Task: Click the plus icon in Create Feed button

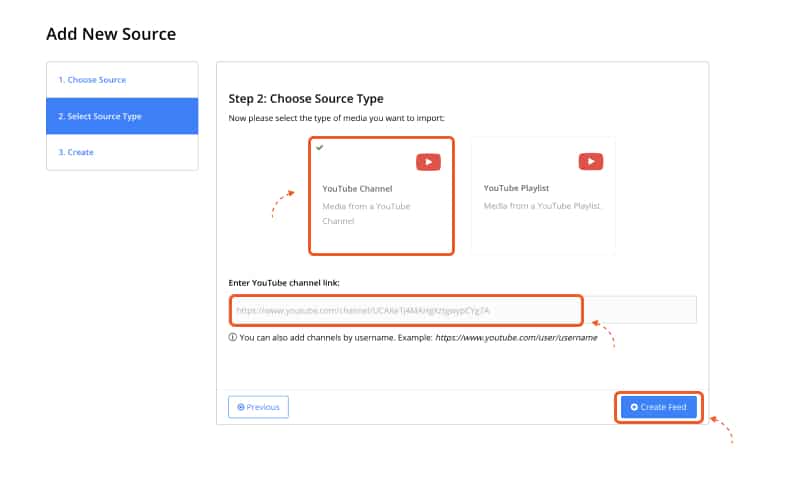Action: coord(634,407)
